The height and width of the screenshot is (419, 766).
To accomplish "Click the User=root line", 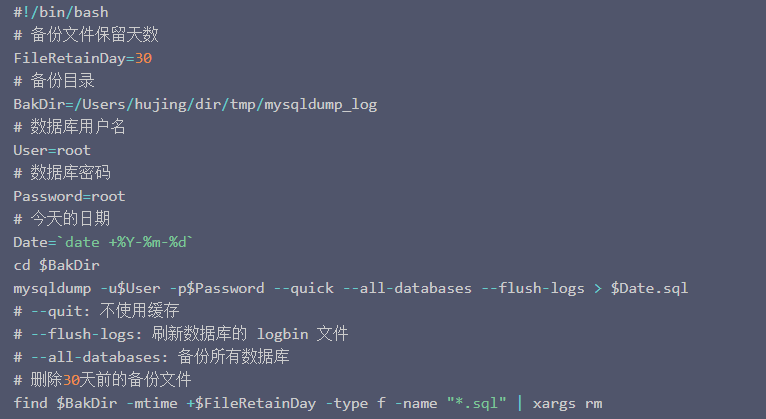I will click(52, 150).
